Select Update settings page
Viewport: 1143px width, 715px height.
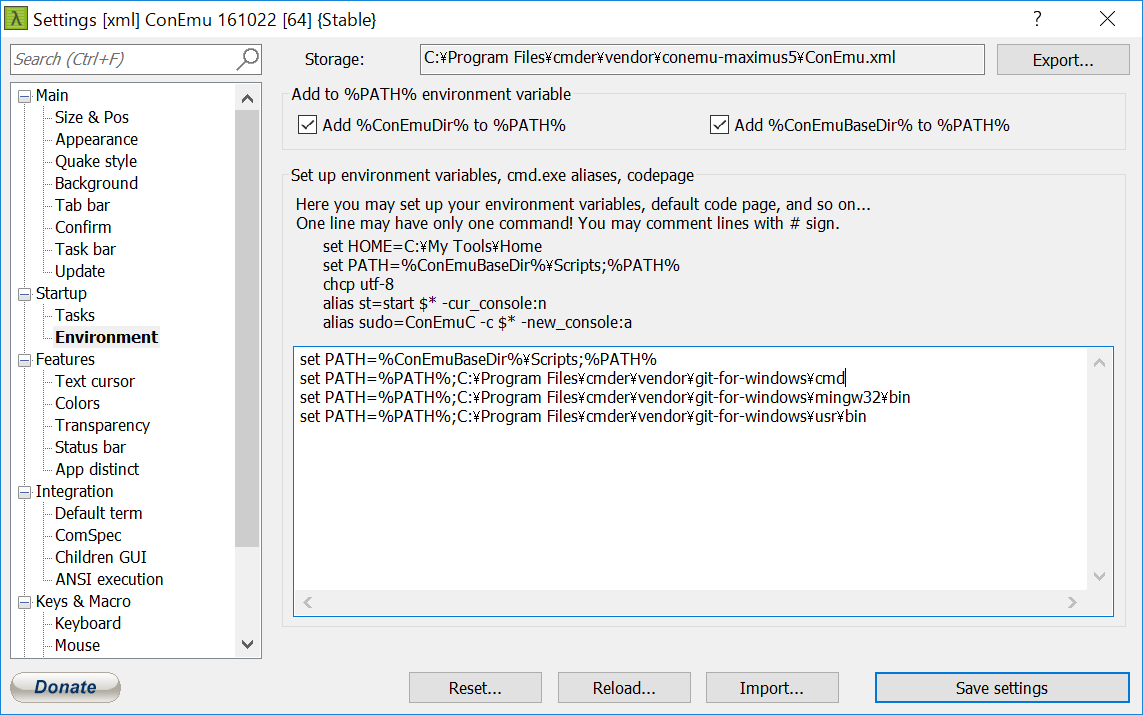[x=80, y=271]
